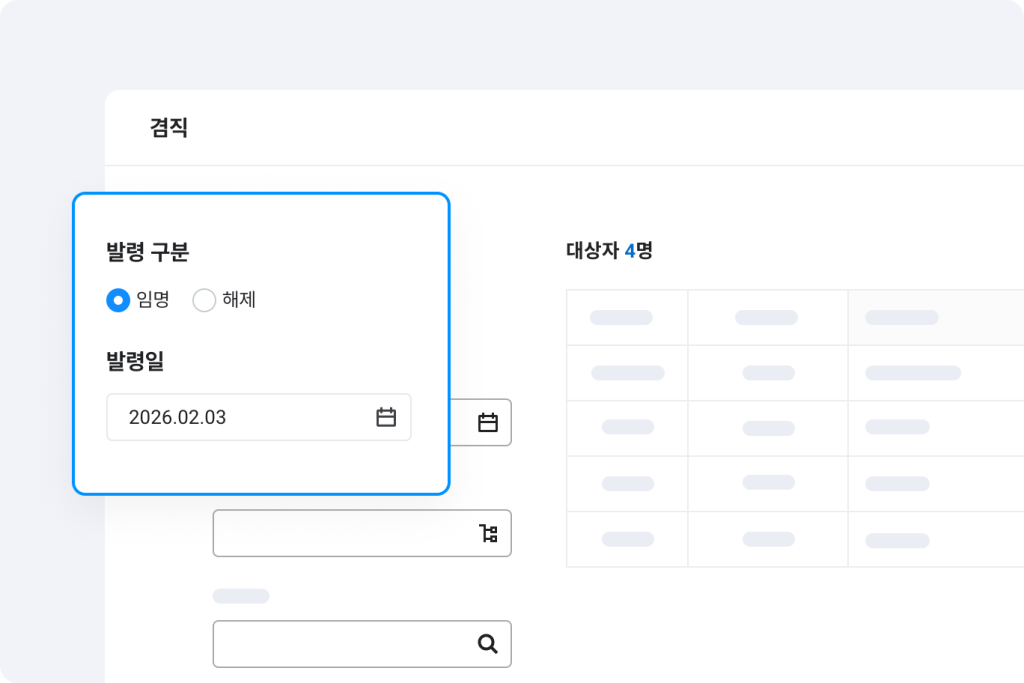
Task: Click the organization chart icon
Action: click(x=488, y=533)
